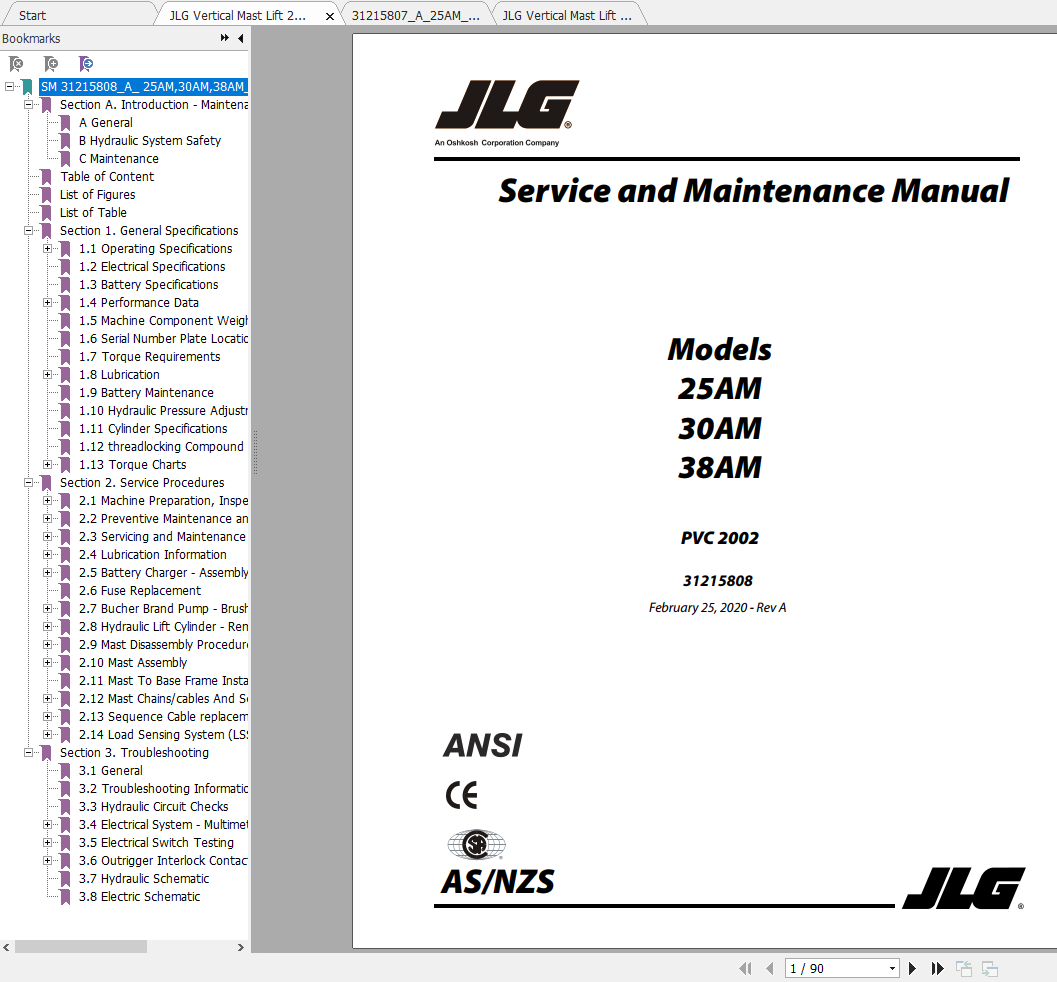Screen dimensions: 1057x982
Task: Select the SM 31215808_A_ 25AM,30AM,38AM bookmark
Action: pyautogui.click(x=144, y=86)
